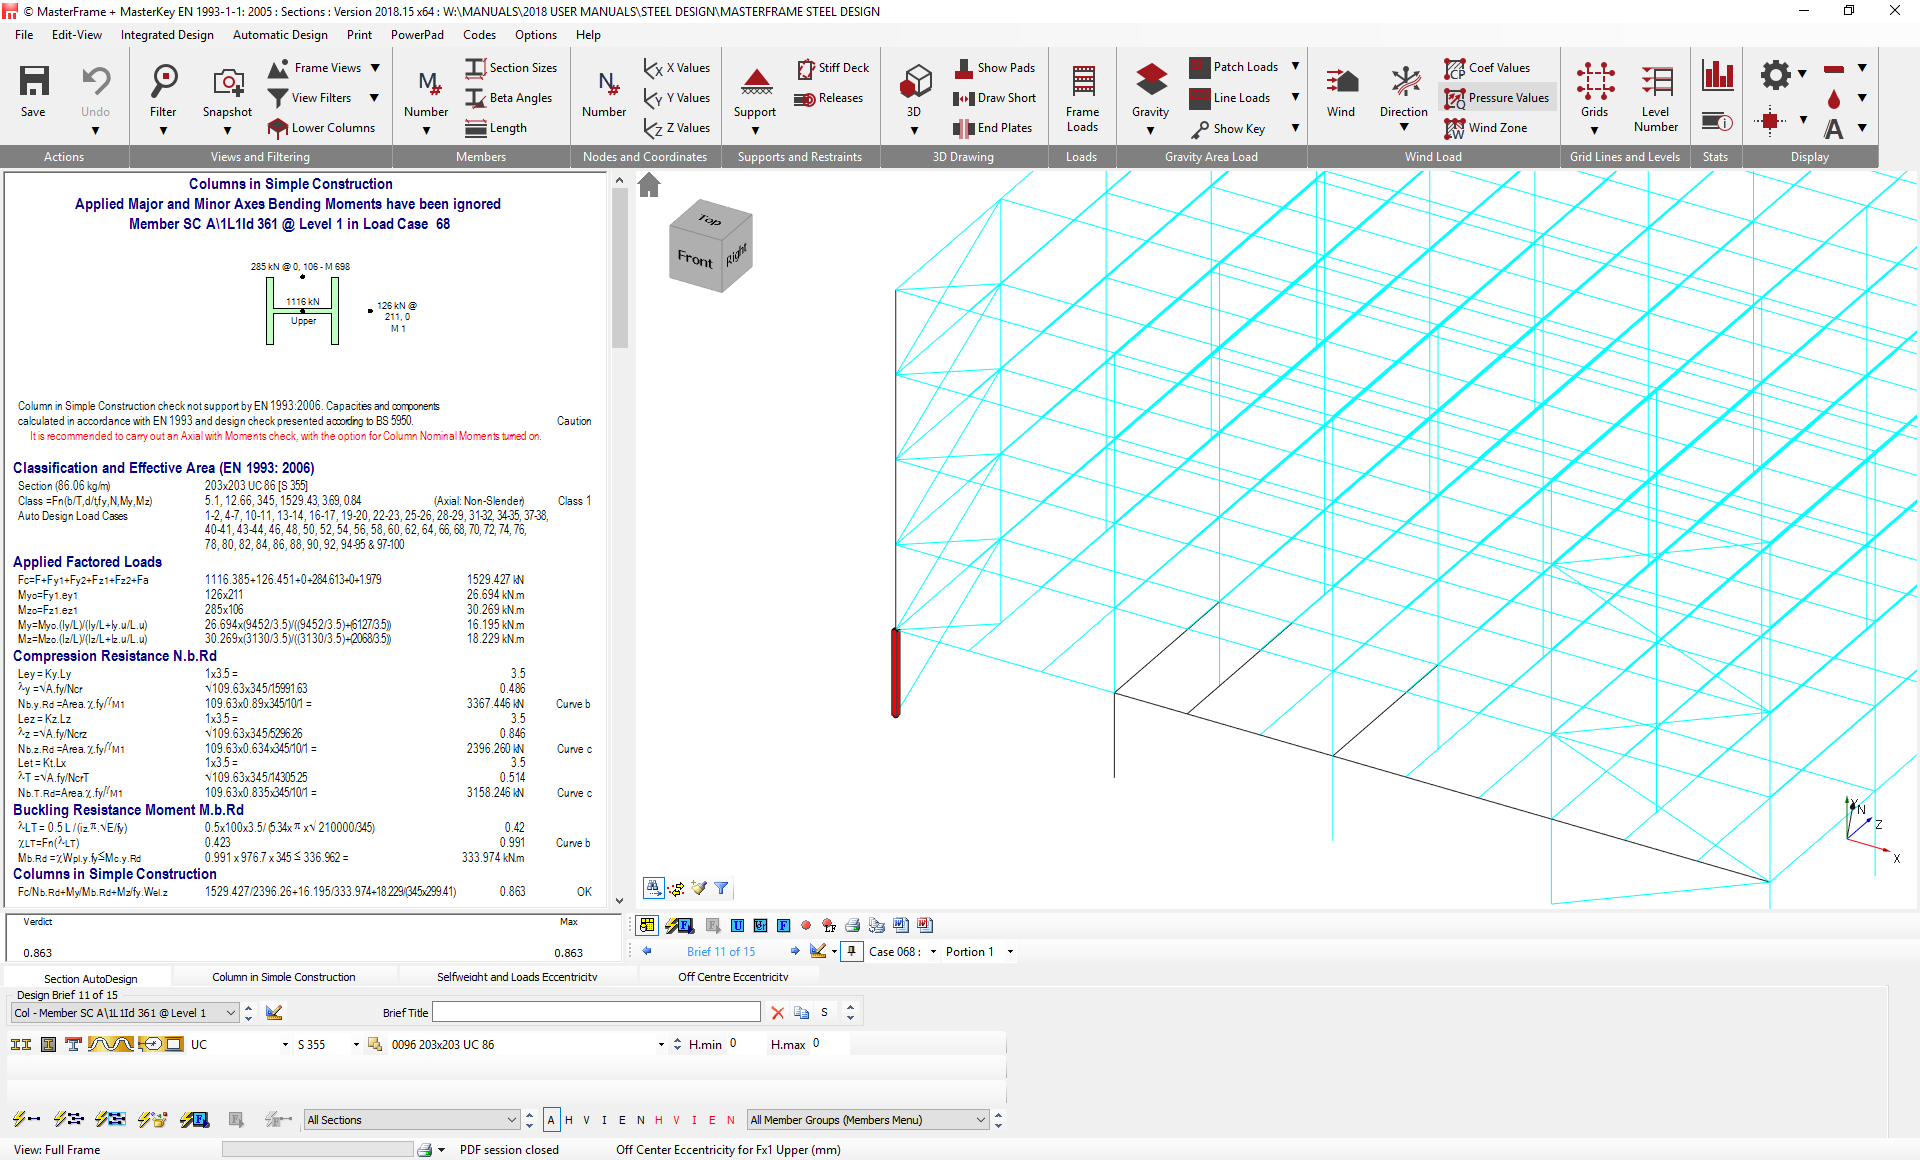Screen dimensions: 1920x1160
Task: Switch to Column in Simple Construction tab
Action: [284, 977]
